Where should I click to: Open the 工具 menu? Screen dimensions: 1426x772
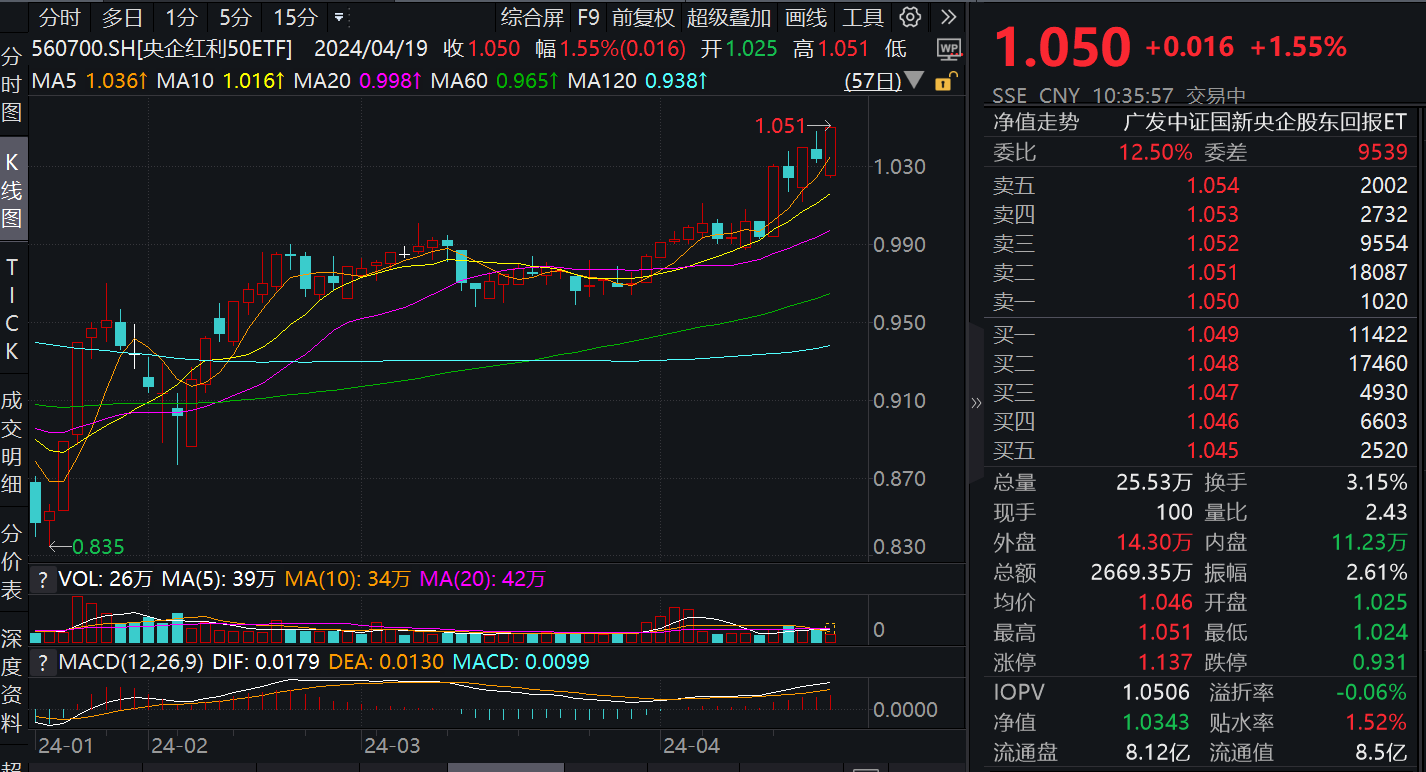[862, 17]
